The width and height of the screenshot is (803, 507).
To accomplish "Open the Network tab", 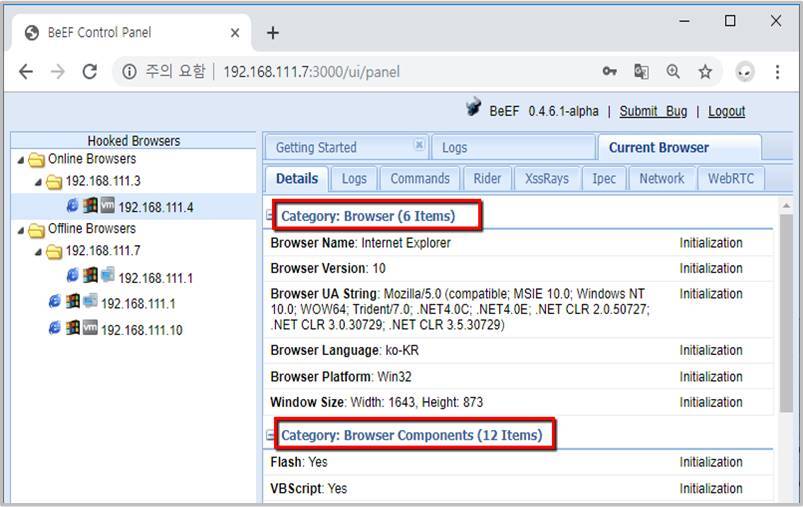I will click(662, 179).
